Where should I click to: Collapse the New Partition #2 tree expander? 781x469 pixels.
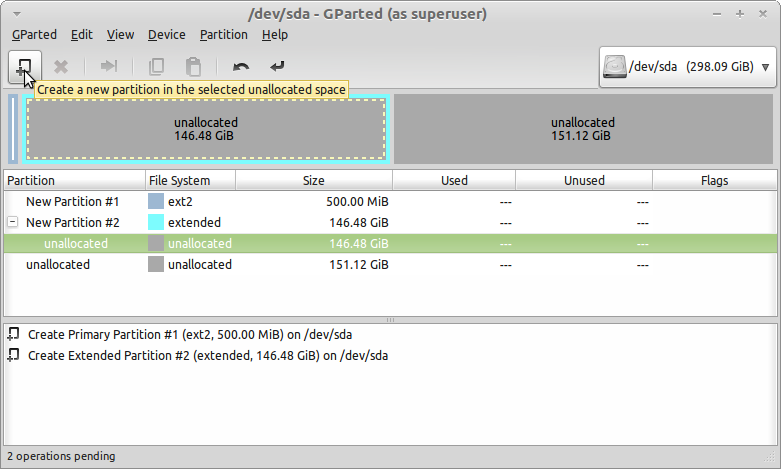point(13,222)
